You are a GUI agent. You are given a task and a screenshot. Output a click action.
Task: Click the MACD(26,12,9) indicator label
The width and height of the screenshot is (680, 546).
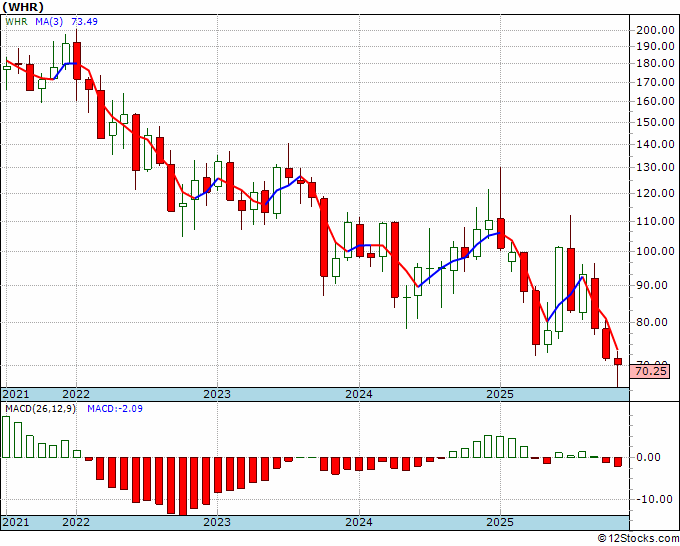(x=40, y=409)
